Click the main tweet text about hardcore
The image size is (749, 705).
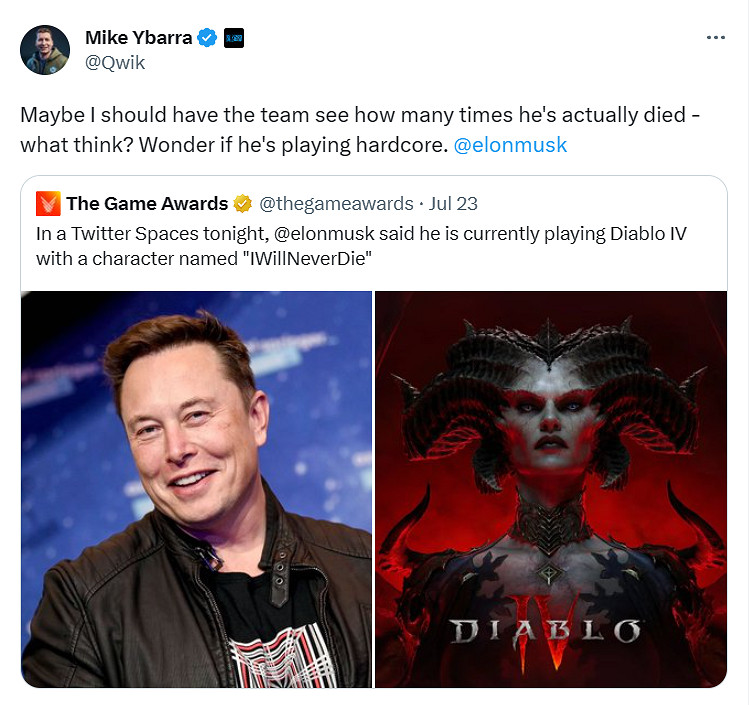[x=360, y=130]
